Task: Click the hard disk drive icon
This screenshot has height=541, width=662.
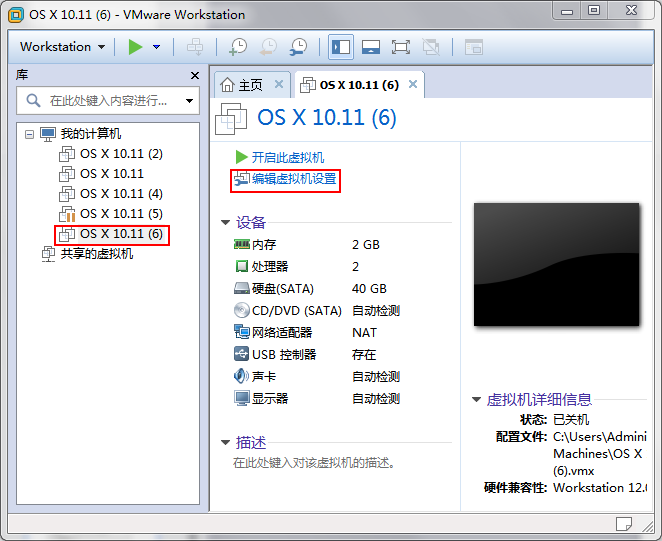Action: pos(242,288)
